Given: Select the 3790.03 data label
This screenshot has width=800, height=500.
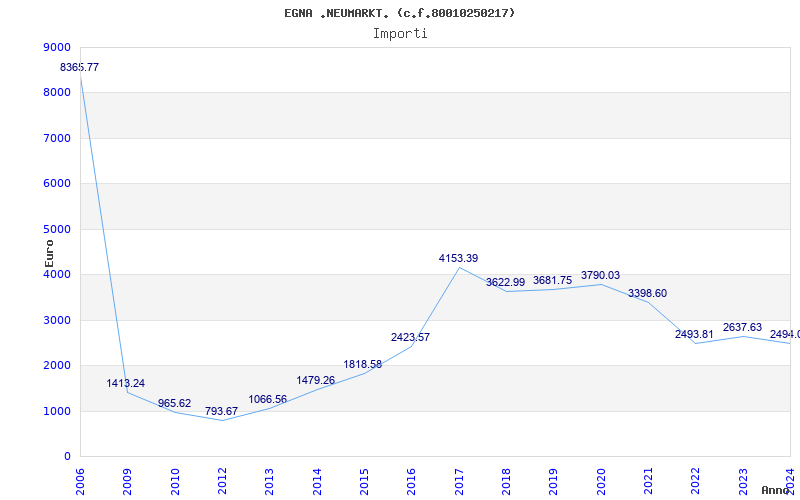Looking at the screenshot, I should [x=601, y=275].
